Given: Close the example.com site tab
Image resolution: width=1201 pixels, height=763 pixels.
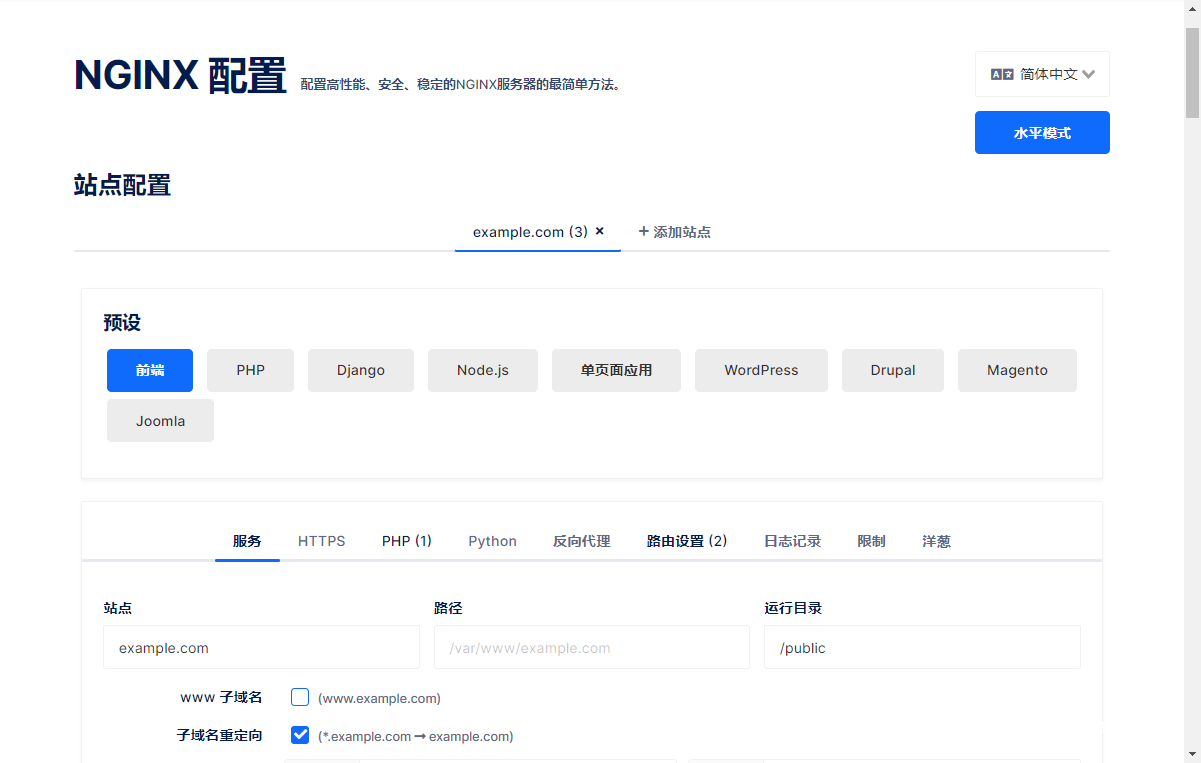Looking at the screenshot, I should tap(600, 231).
